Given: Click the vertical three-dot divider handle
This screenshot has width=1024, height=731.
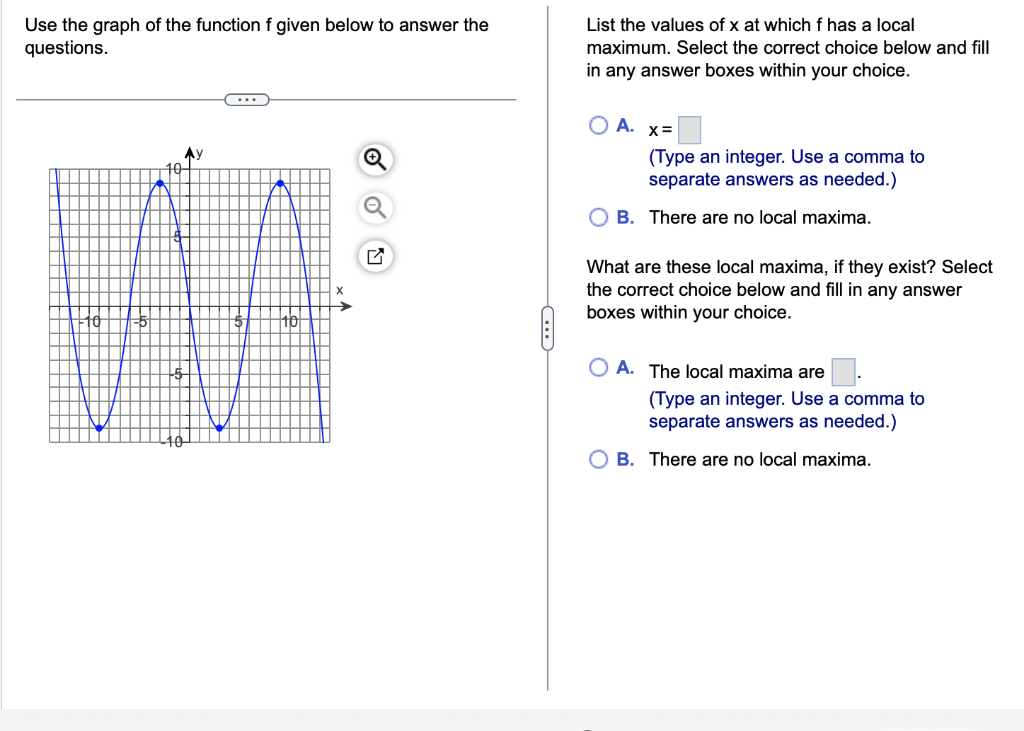Looking at the screenshot, I should [548, 327].
